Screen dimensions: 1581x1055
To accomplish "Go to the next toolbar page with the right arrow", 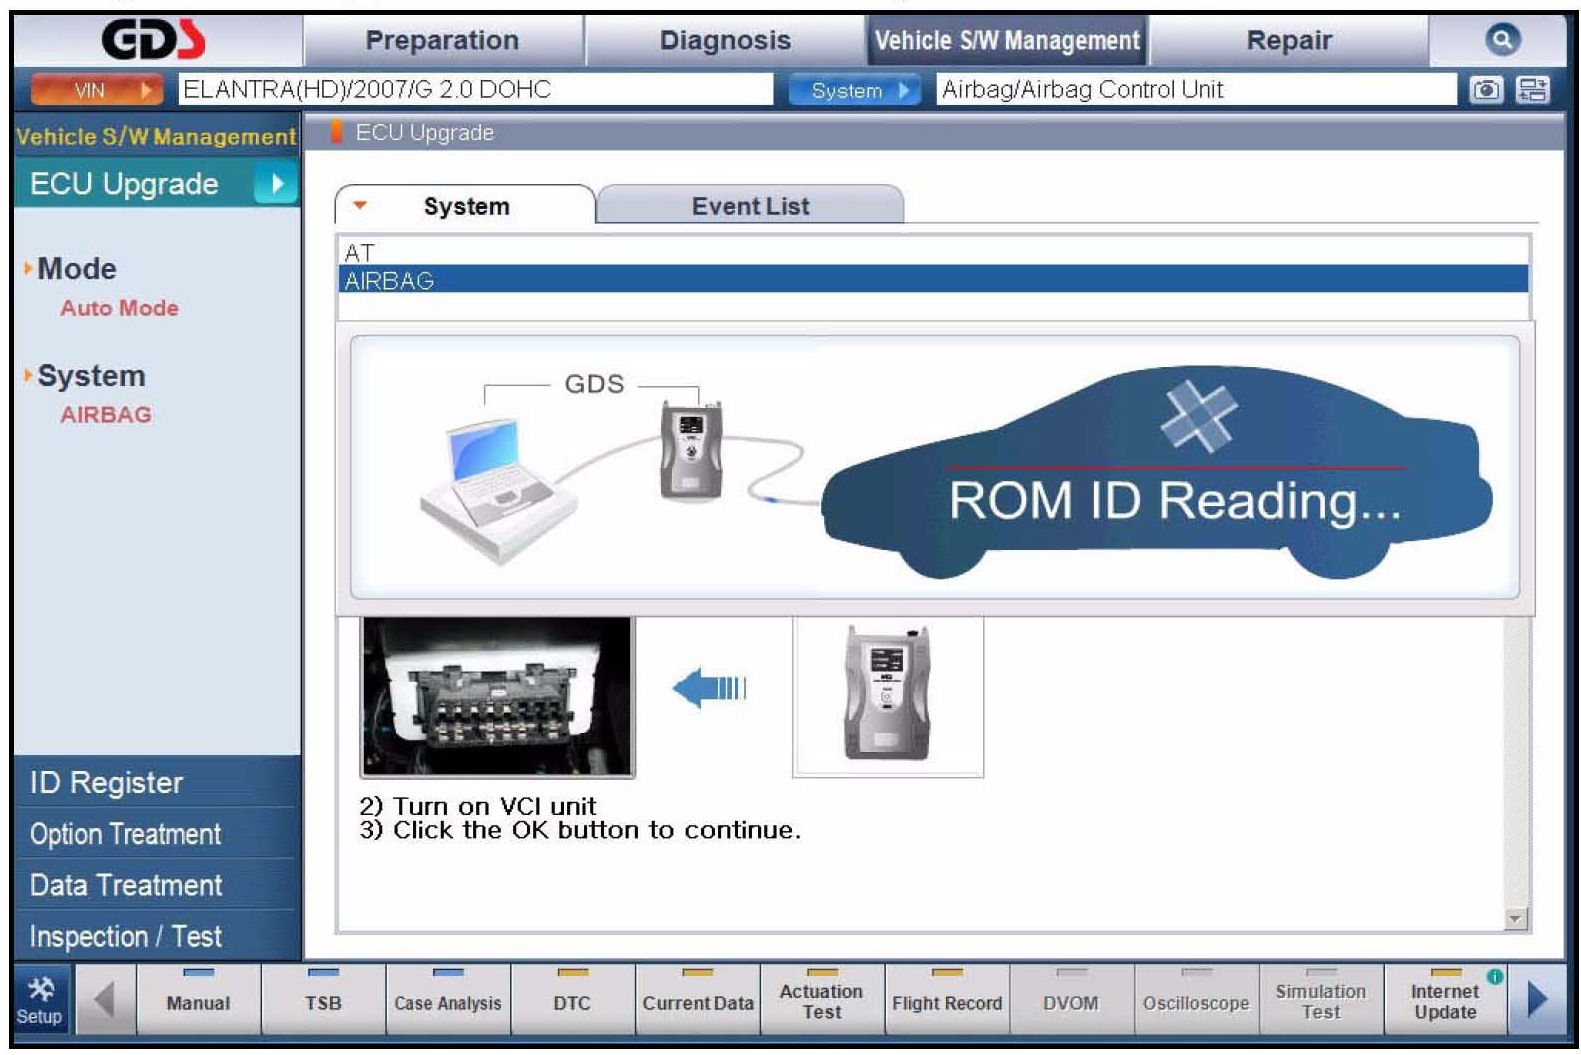I will coord(1538,1000).
